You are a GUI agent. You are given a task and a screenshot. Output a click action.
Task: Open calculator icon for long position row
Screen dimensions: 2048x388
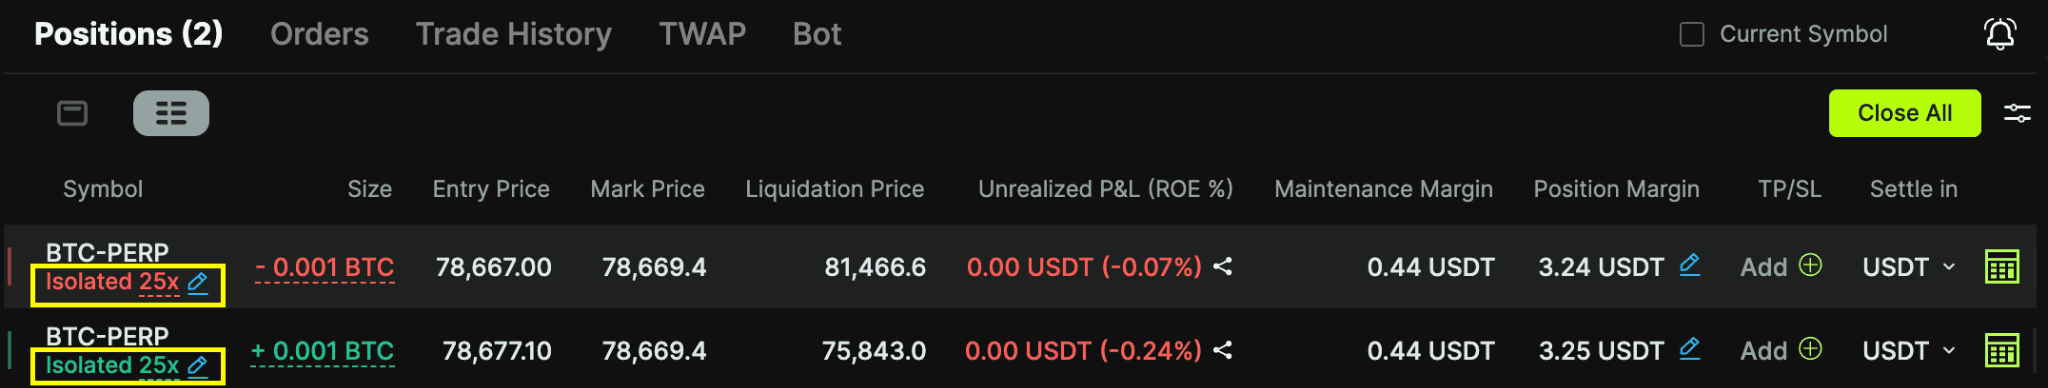2002,351
